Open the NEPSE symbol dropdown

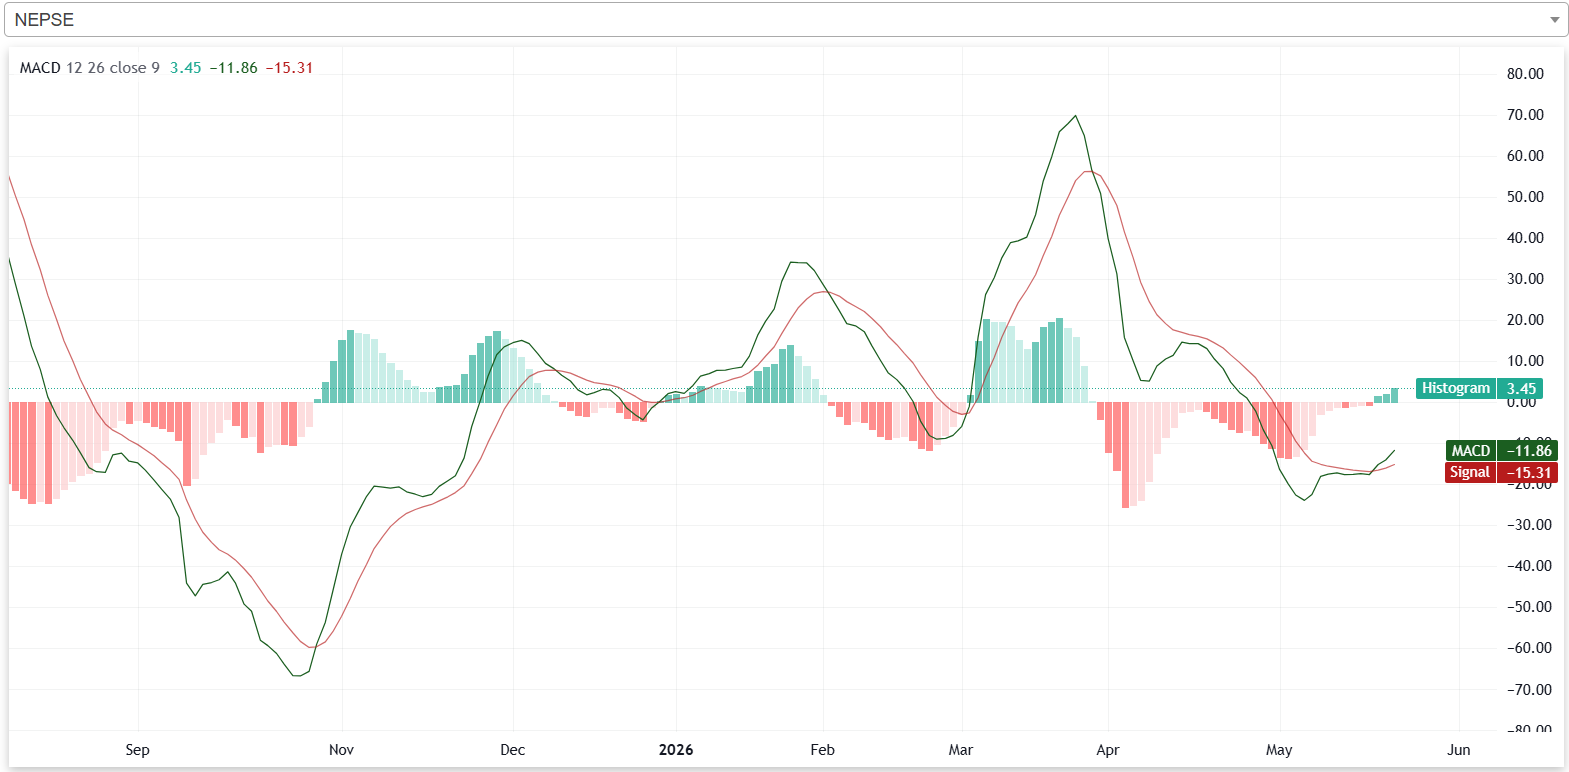[x=785, y=20]
